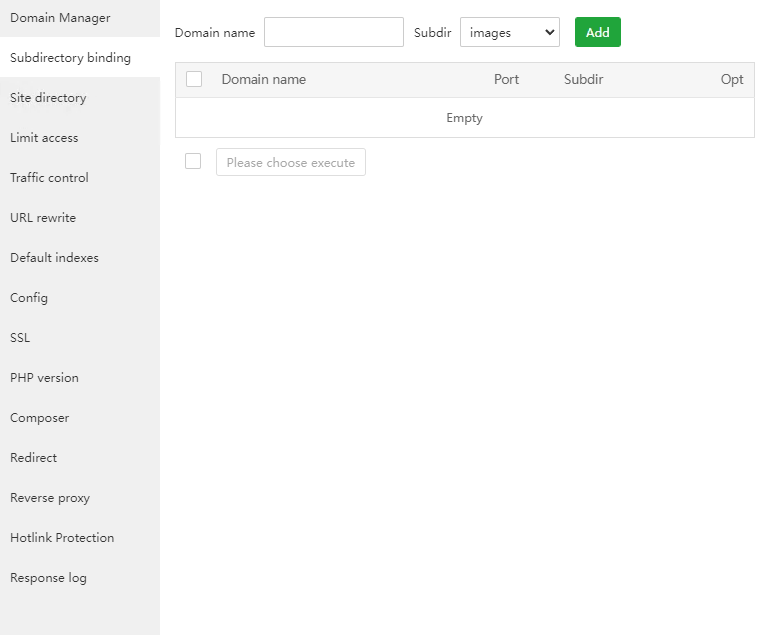Viewport: 757px width, 635px height.
Task: Expand the Subdir images dropdown
Action: 509,32
